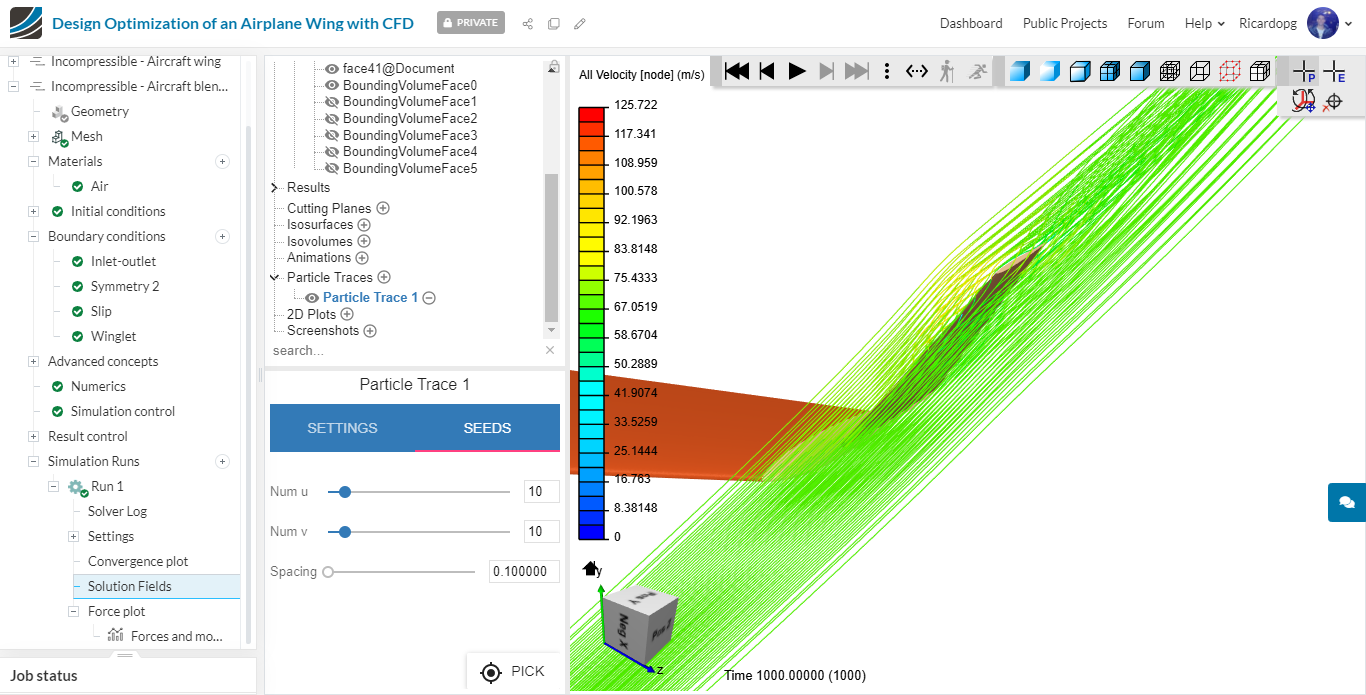Viewport: 1366px width, 695px height.
Task: Click the crosshair P pick icon
Action: pos(1304,71)
